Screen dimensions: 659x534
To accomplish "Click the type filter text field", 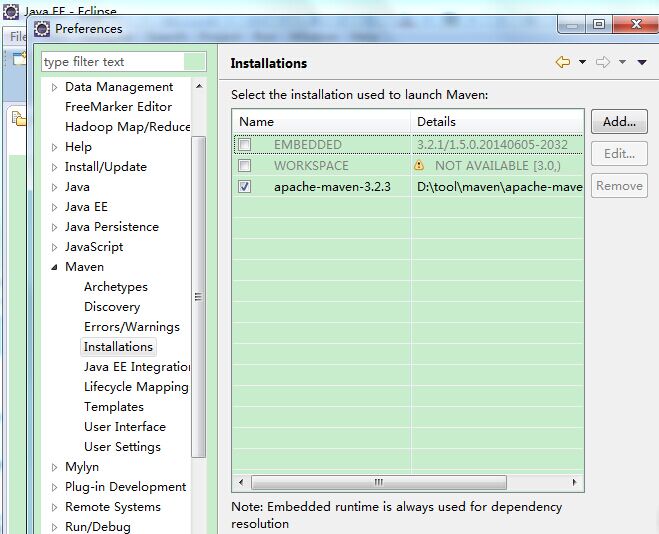I will tap(124, 62).
